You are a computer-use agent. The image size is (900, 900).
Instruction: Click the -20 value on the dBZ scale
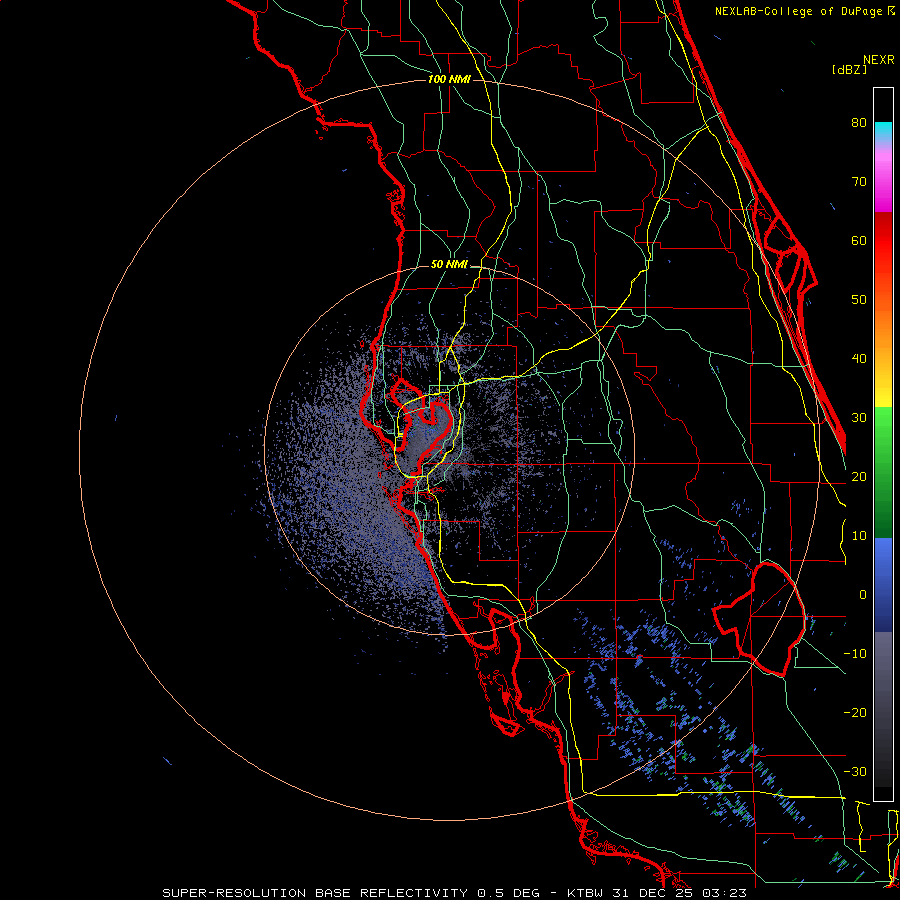pyautogui.click(x=855, y=713)
